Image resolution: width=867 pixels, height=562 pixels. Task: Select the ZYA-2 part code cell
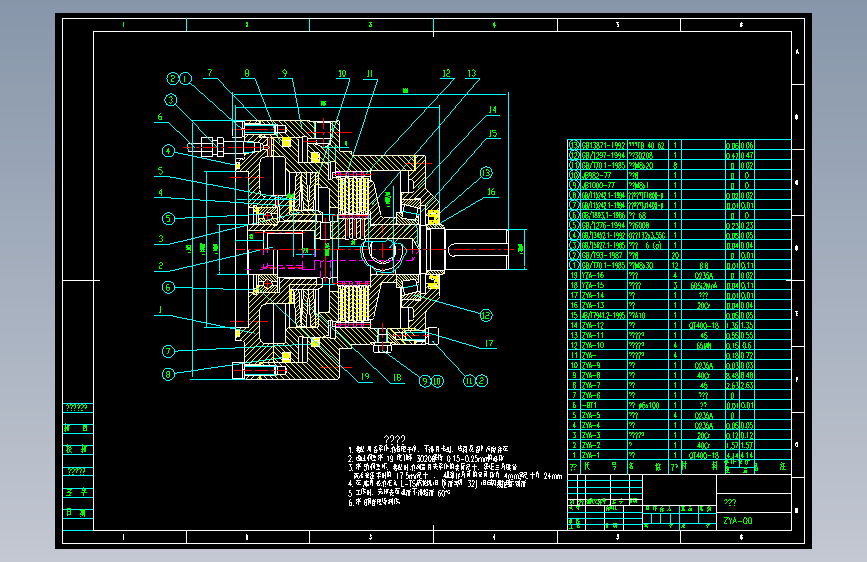(591, 445)
